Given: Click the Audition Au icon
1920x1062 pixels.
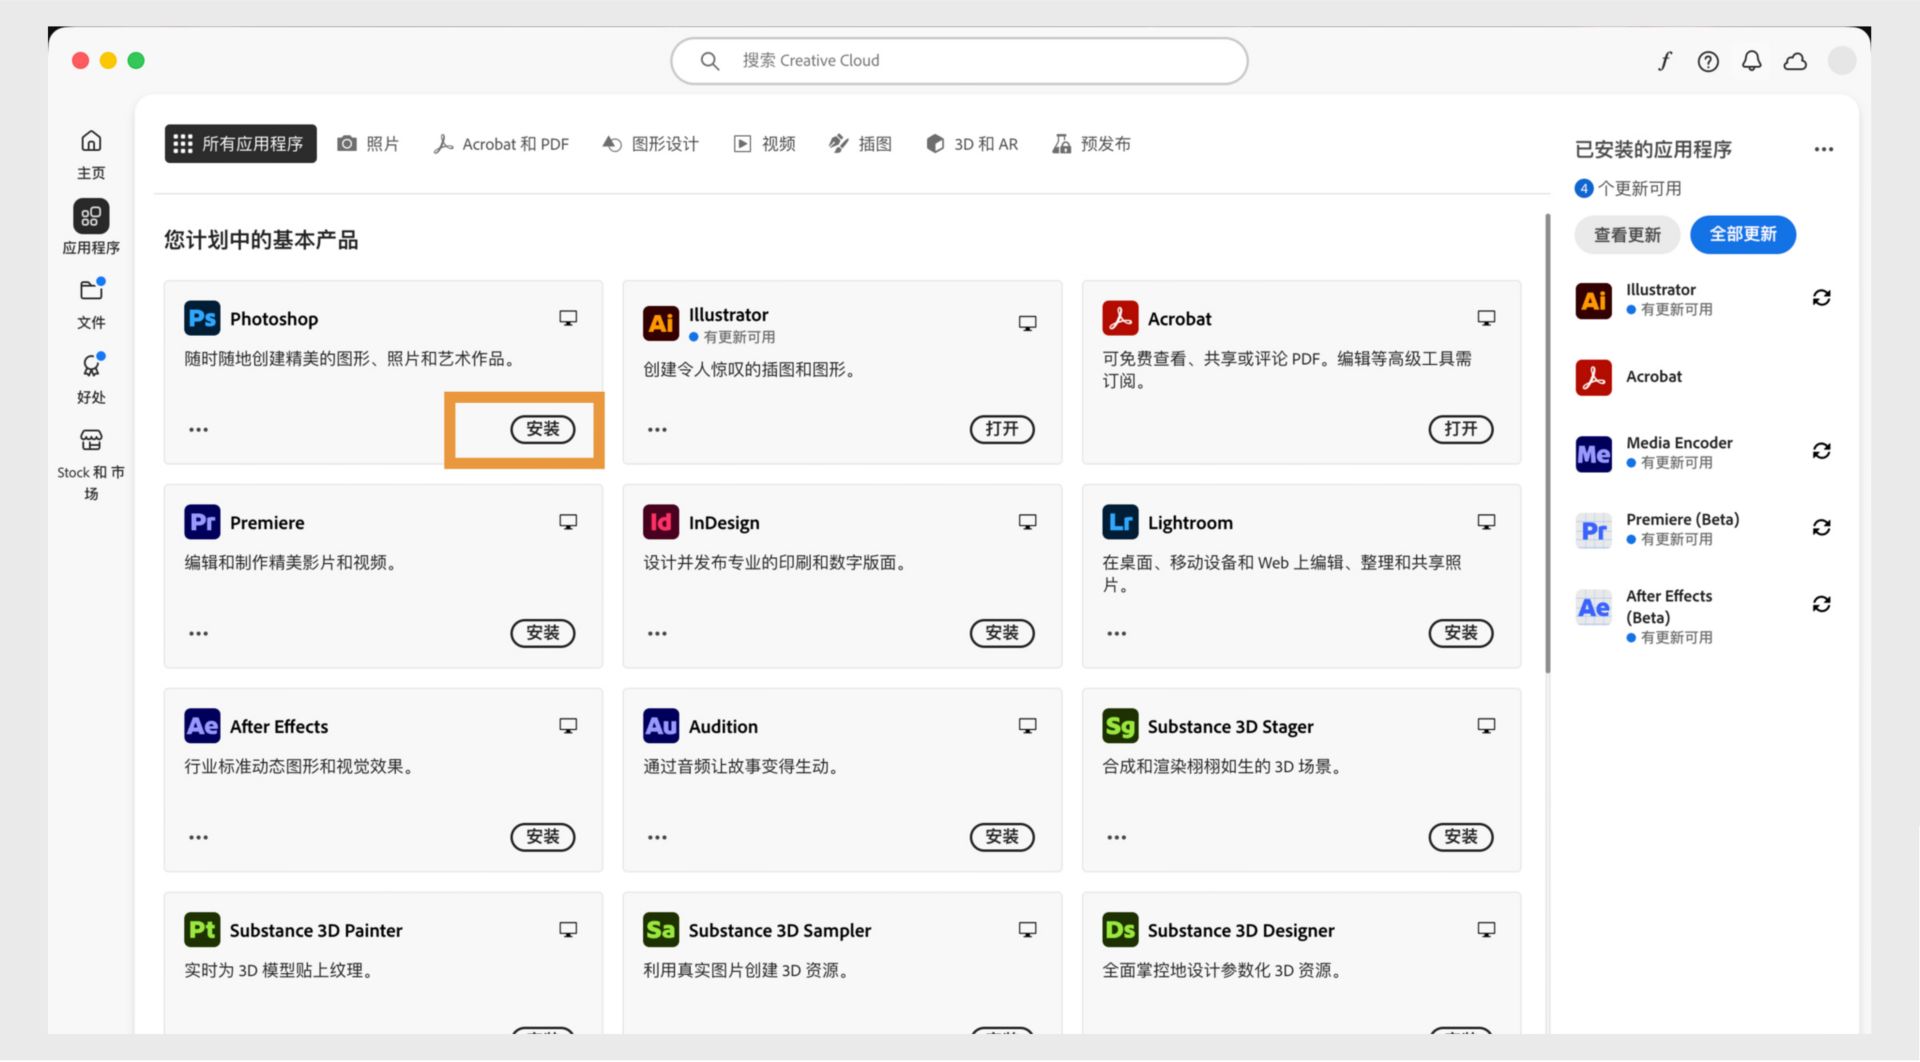Looking at the screenshot, I should [661, 726].
